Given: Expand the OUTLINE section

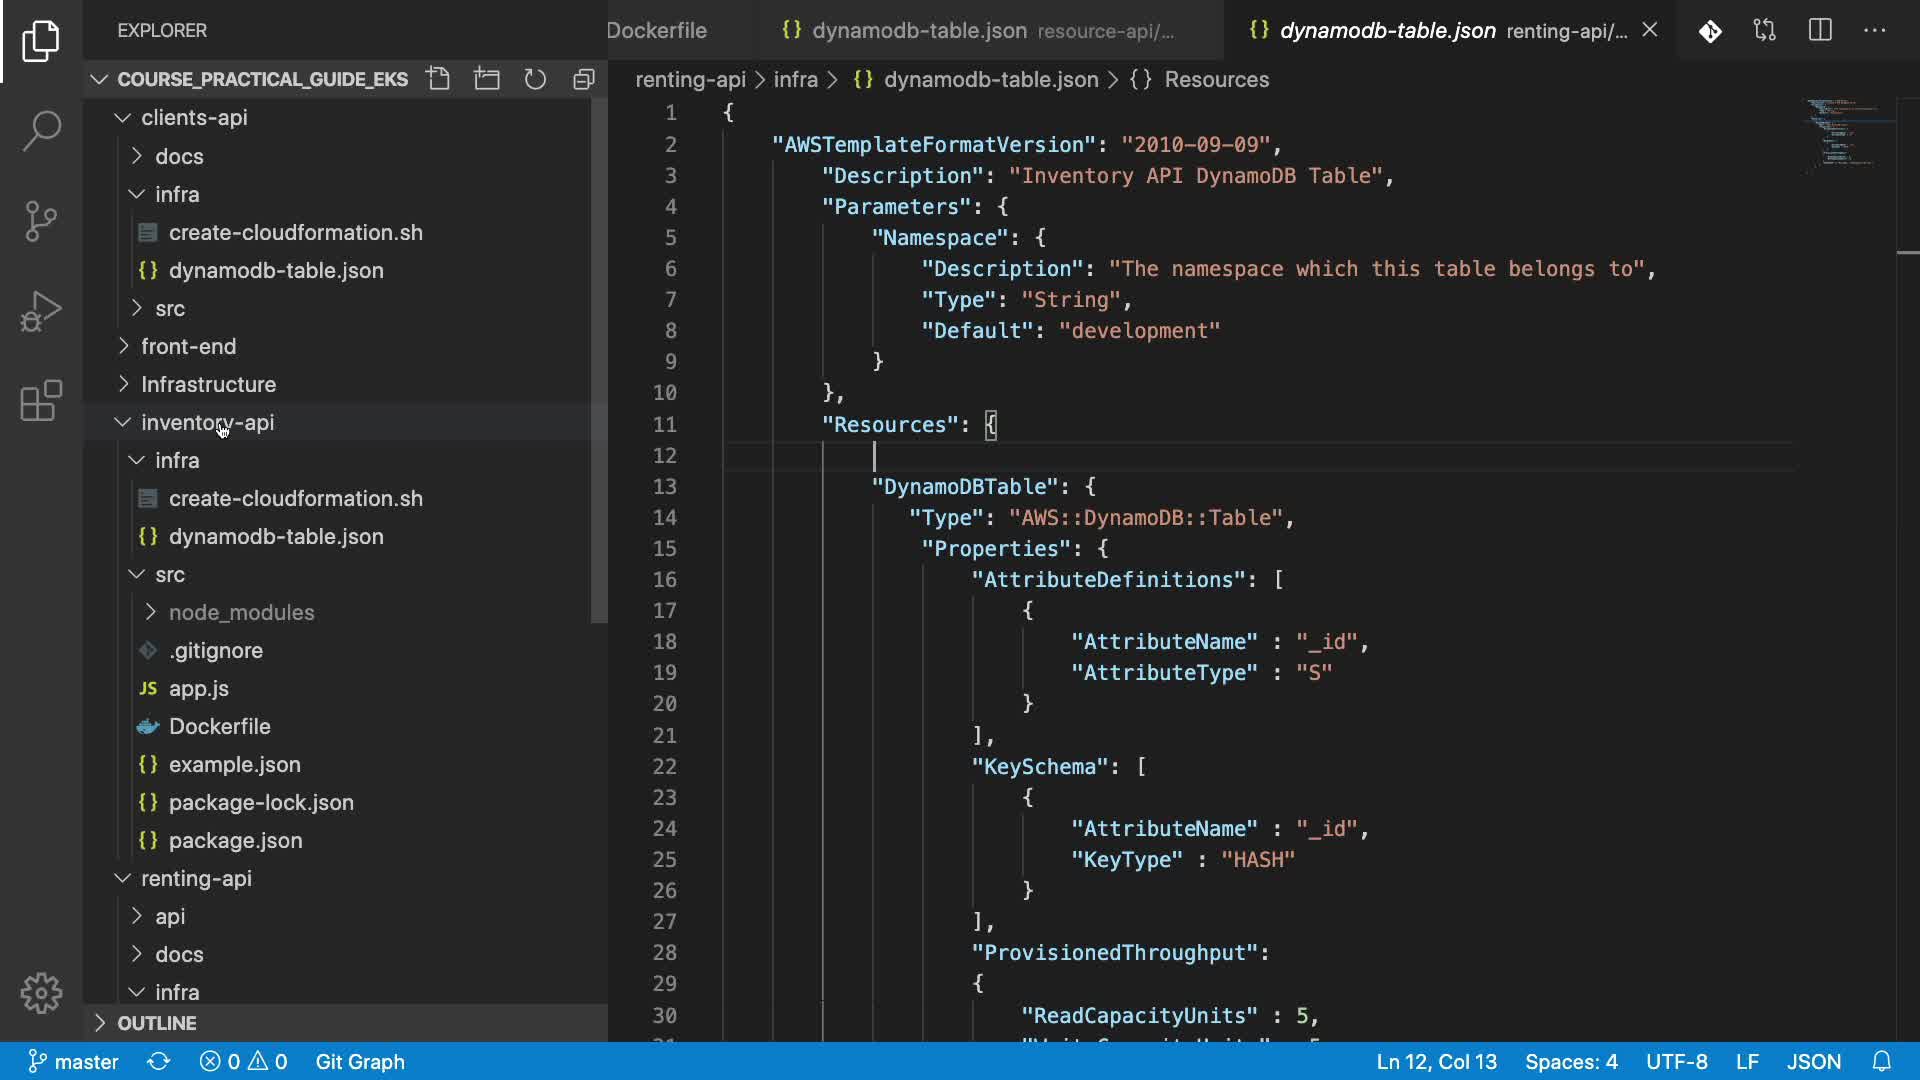Looking at the screenshot, I should (x=157, y=1023).
